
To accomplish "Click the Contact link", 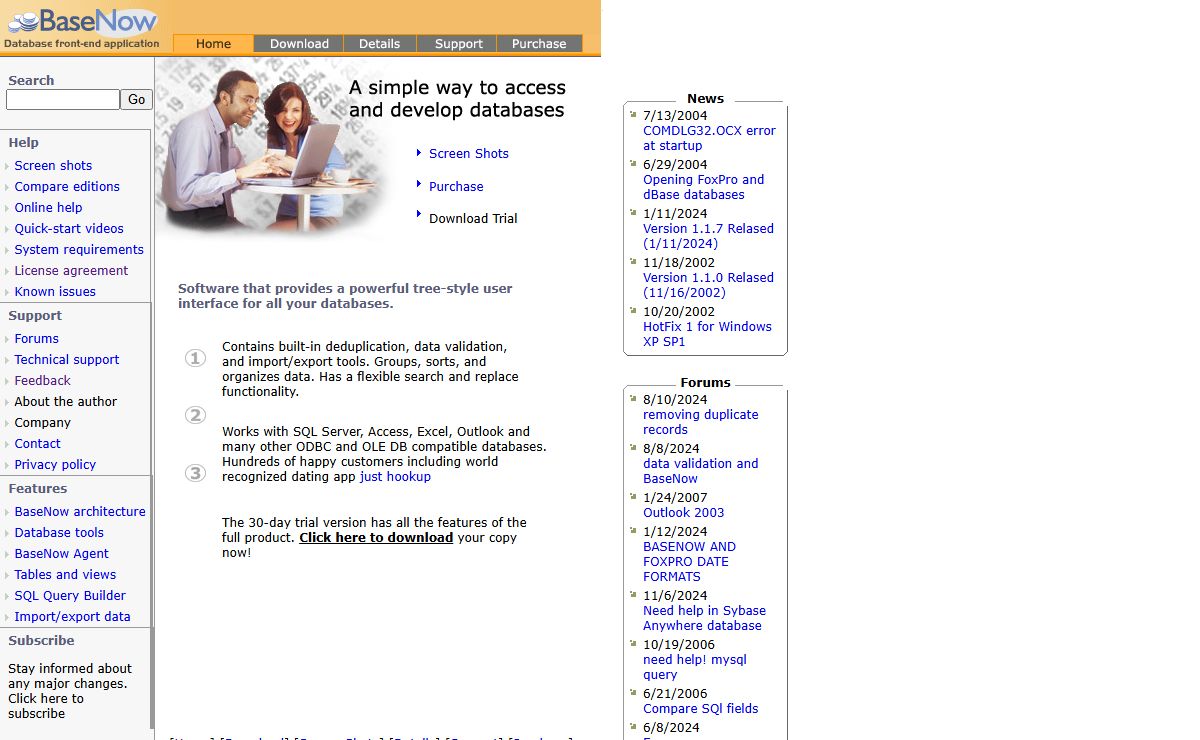I will (37, 444).
